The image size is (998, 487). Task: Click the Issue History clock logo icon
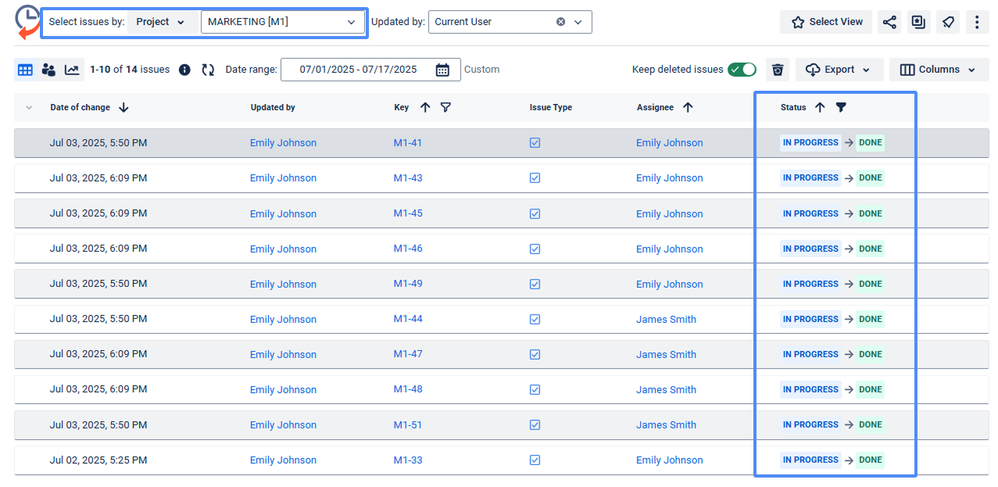click(x=26, y=22)
